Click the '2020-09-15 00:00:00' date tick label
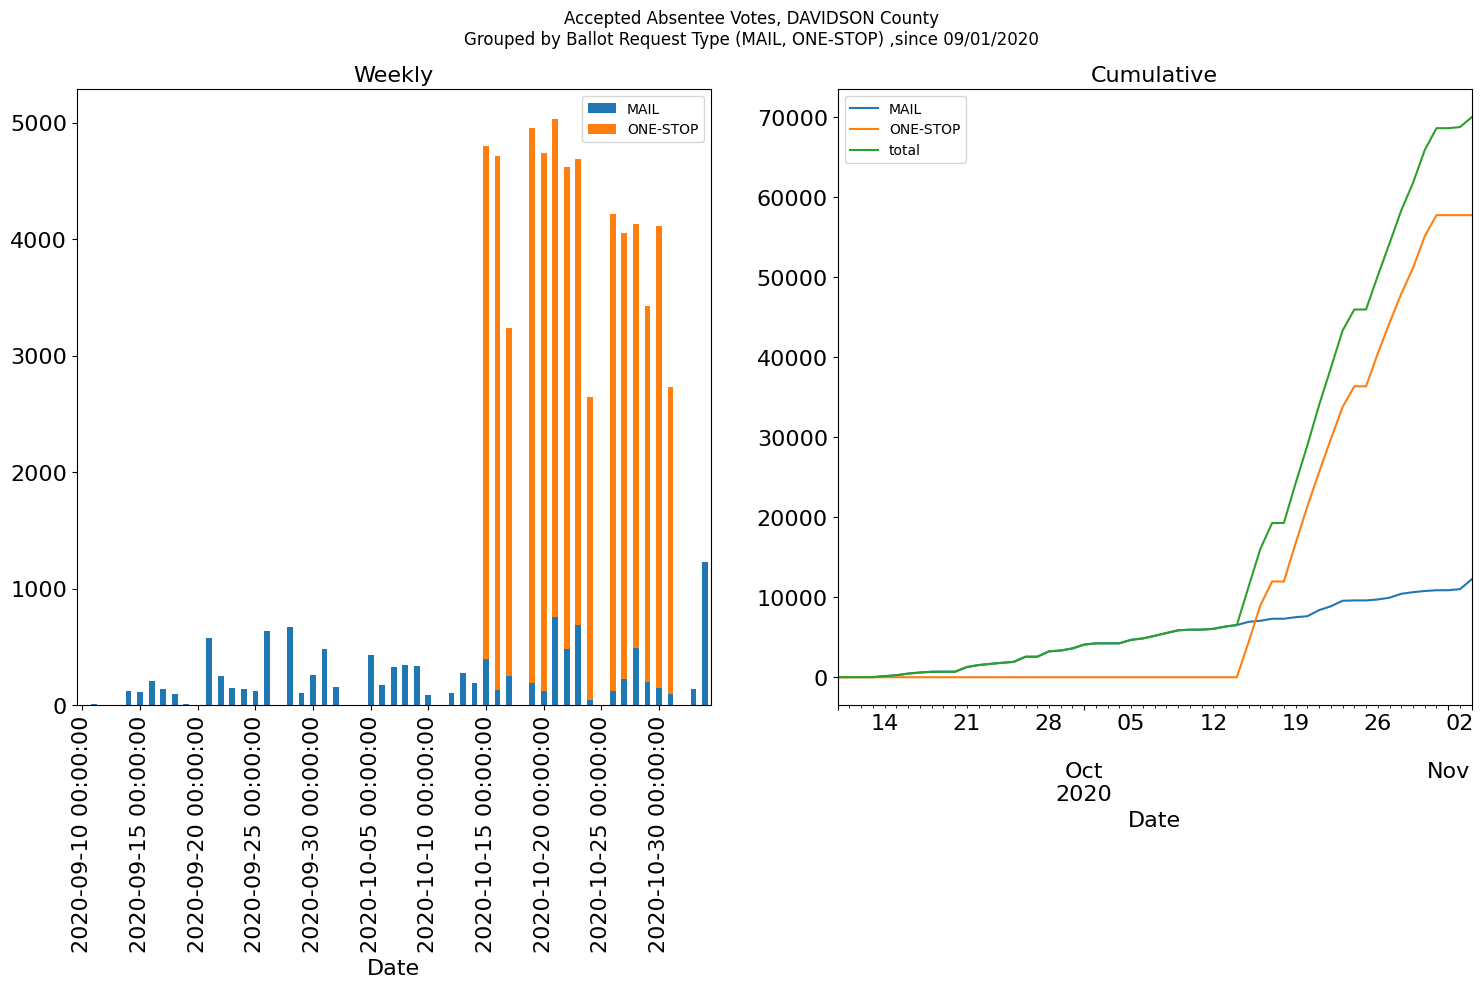 140,833
